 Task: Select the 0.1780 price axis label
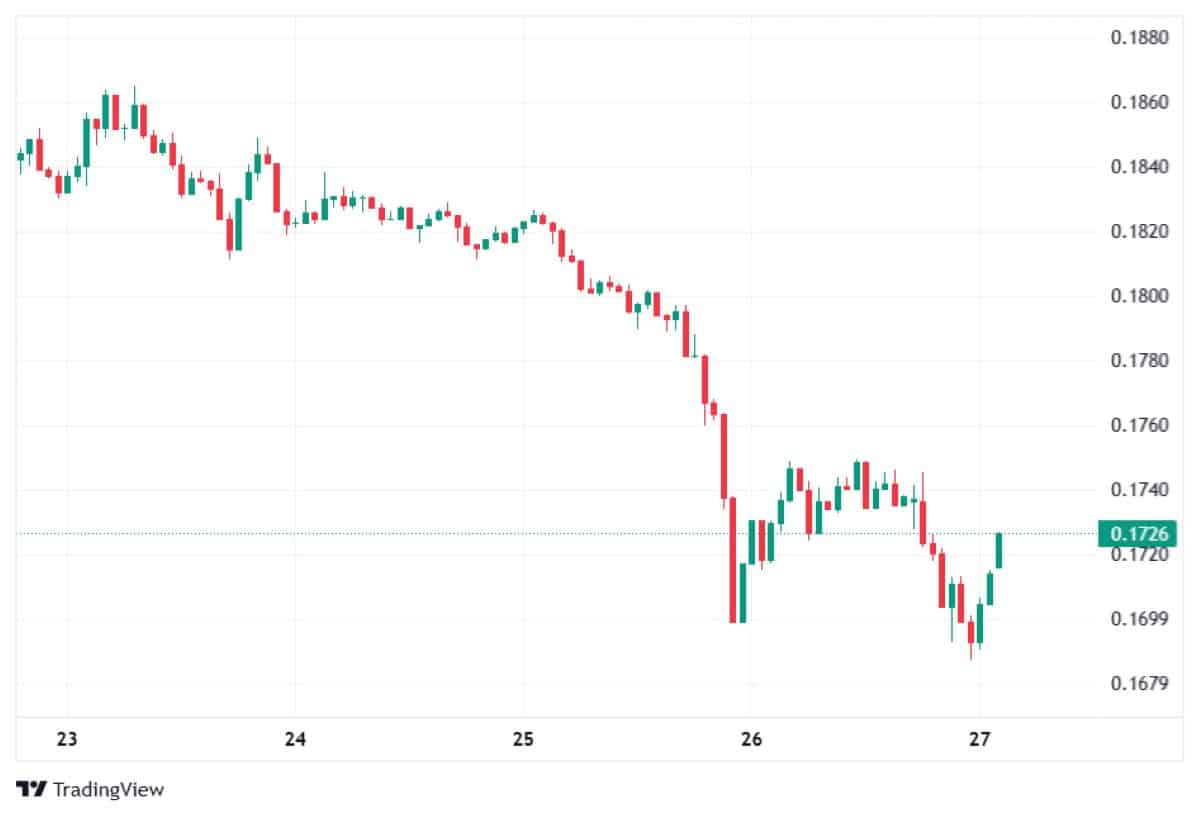click(x=1140, y=360)
